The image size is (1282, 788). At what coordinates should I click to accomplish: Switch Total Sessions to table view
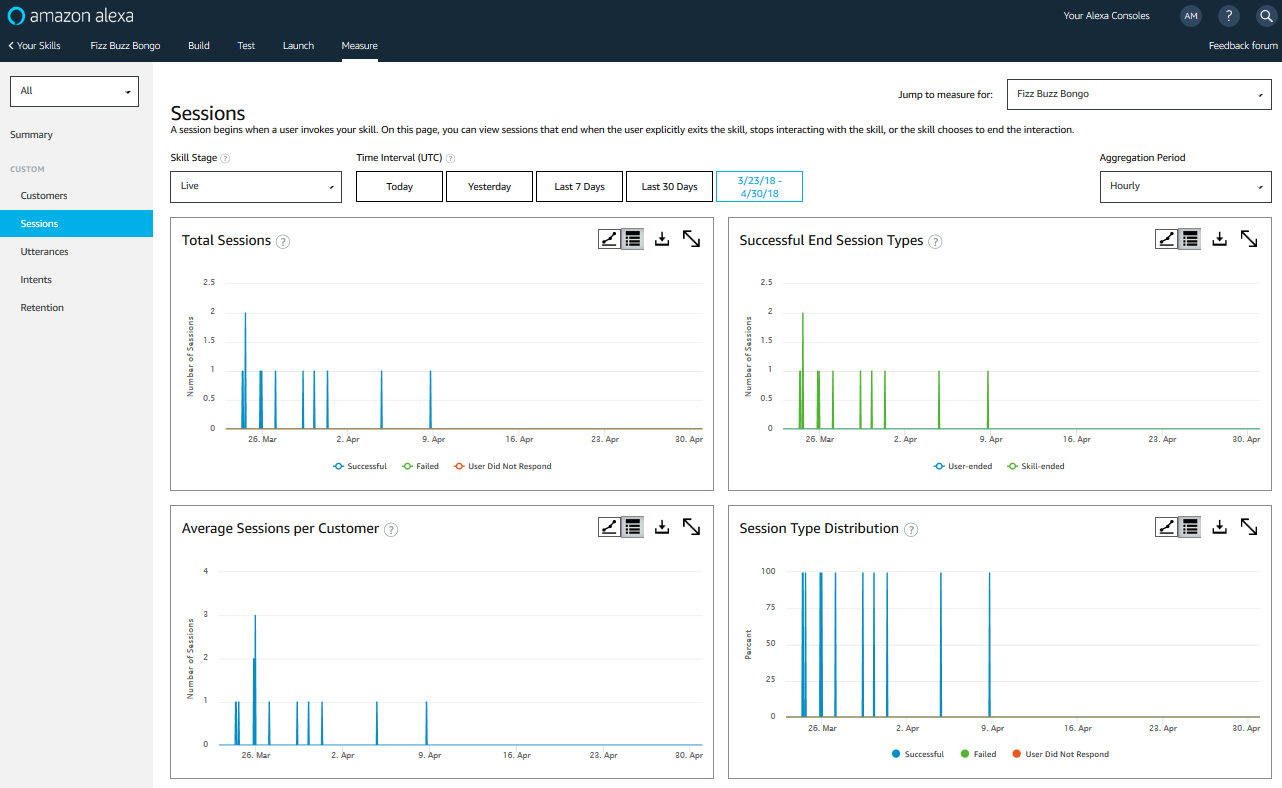click(x=632, y=239)
